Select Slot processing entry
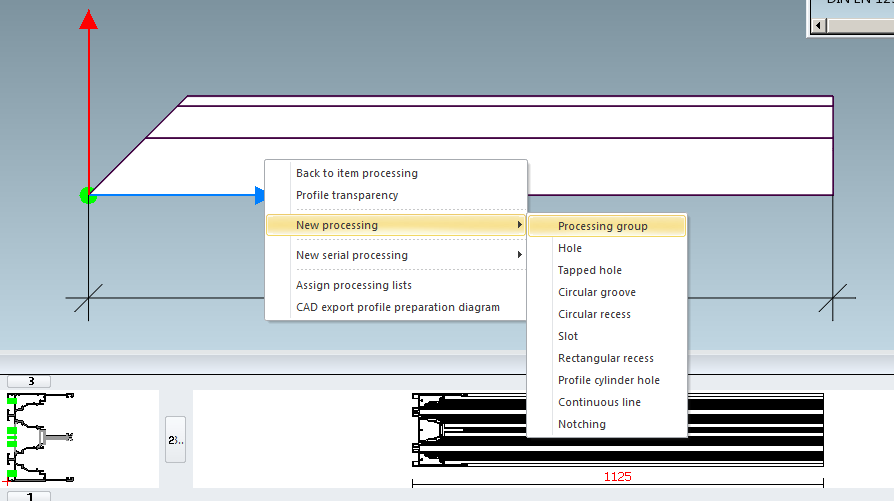 pos(568,336)
